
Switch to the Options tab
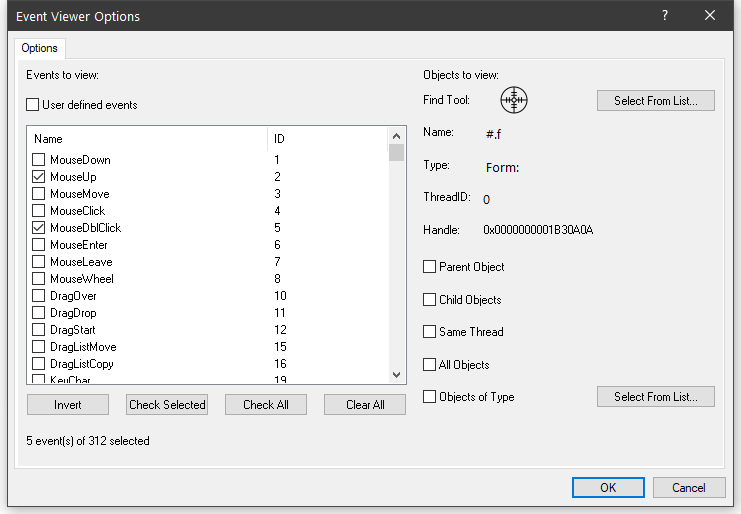click(x=40, y=48)
